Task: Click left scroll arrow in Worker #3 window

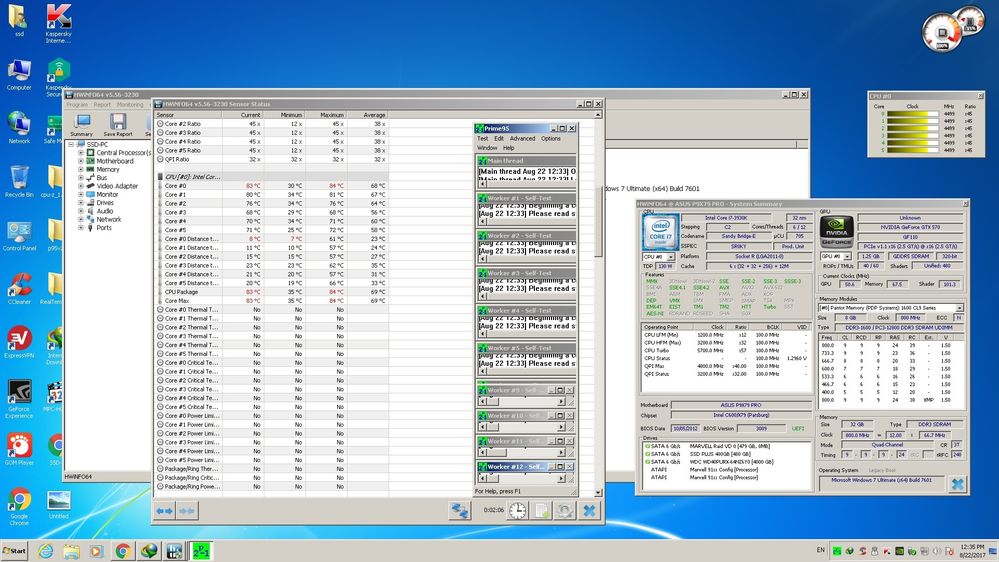Action: click(x=482, y=296)
